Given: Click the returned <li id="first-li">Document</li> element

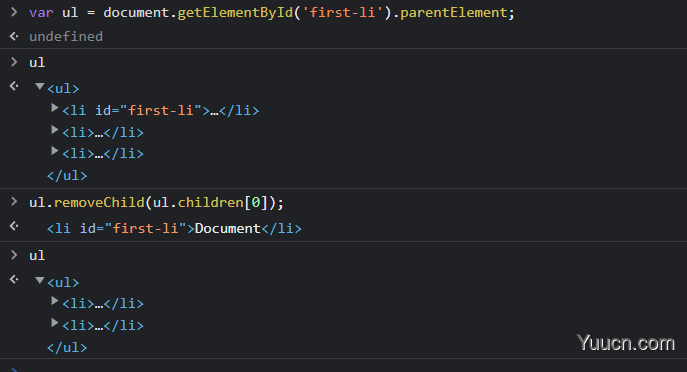Looking at the screenshot, I should [174, 229].
